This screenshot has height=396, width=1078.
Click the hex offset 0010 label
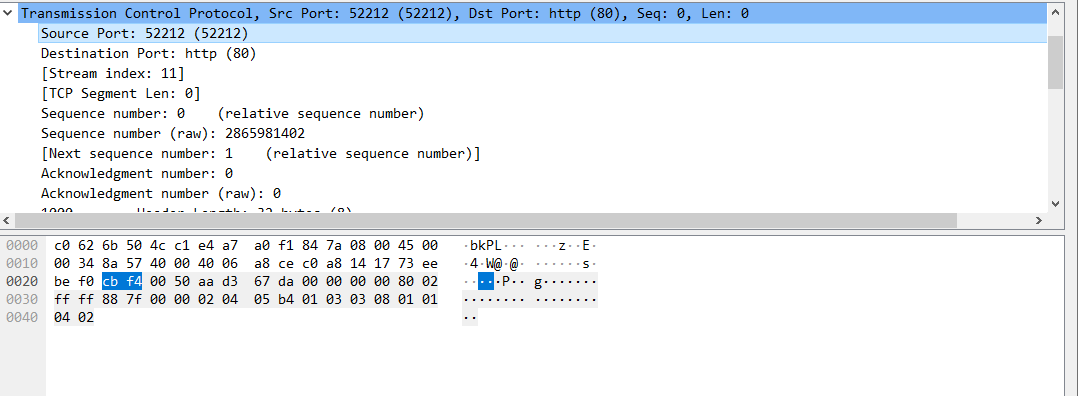pyautogui.click(x=21, y=263)
